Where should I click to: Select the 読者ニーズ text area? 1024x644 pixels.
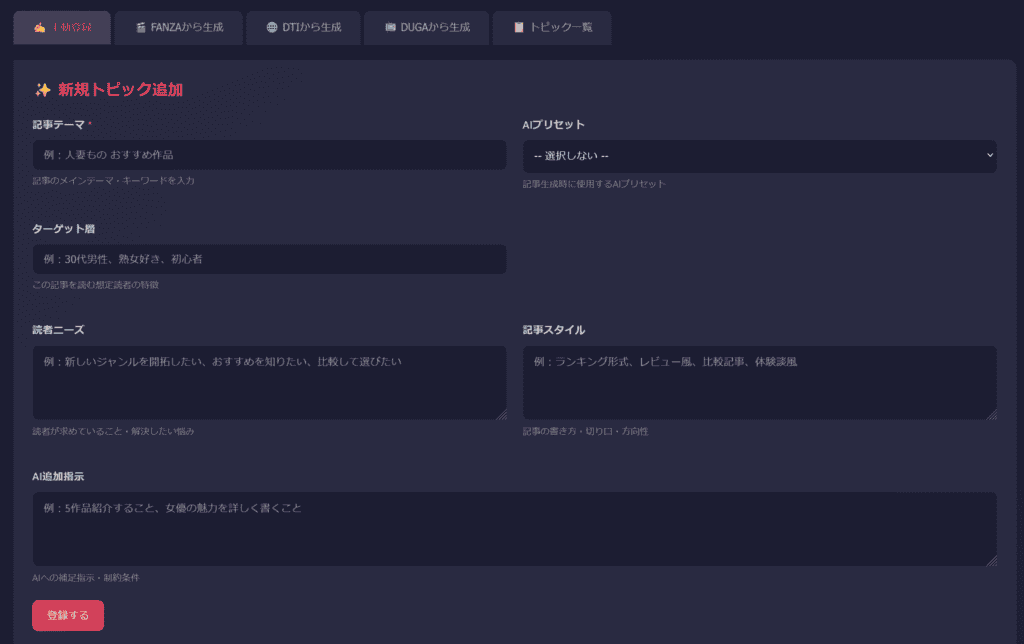coord(269,383)
